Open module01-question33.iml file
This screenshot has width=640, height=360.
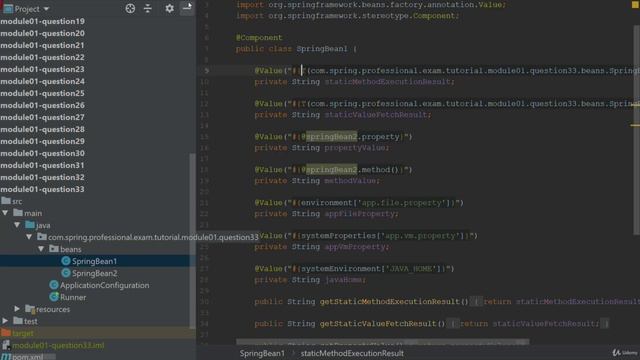pos(58,345)
